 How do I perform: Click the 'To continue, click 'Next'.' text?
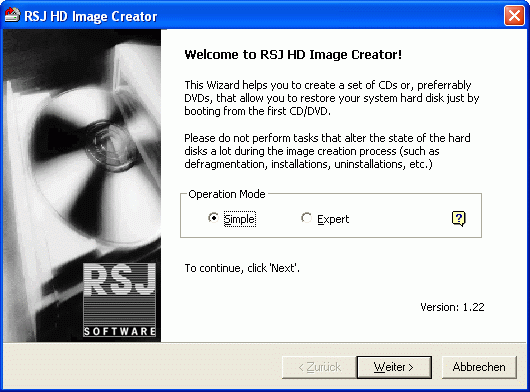tap(242, 268)
